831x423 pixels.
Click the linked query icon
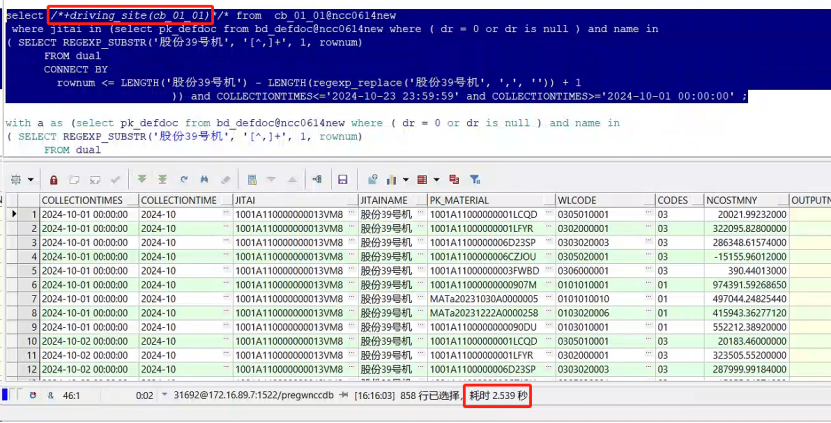click(x=317, y=180)
